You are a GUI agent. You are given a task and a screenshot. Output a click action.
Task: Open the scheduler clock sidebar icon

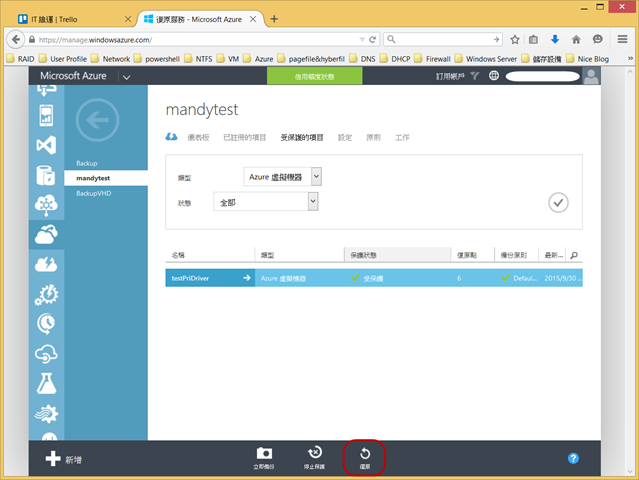46,324
